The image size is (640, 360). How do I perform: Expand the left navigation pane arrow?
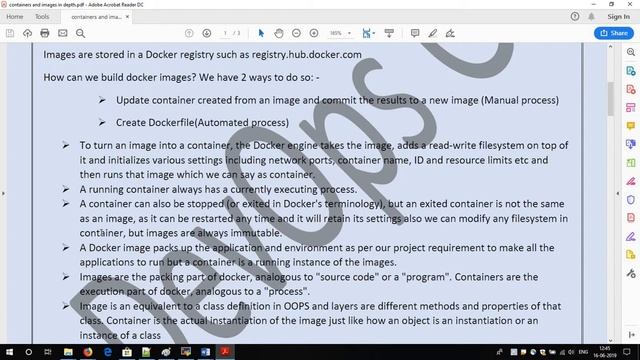[3, 193]
